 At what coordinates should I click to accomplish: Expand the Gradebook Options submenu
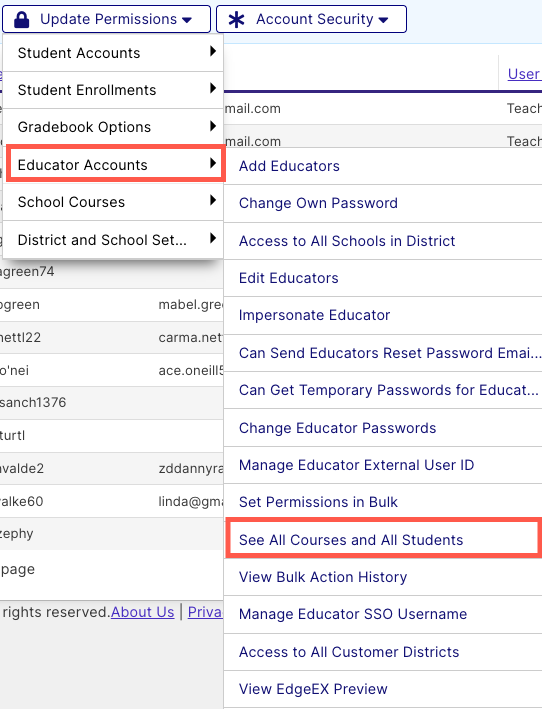(113, 127)
